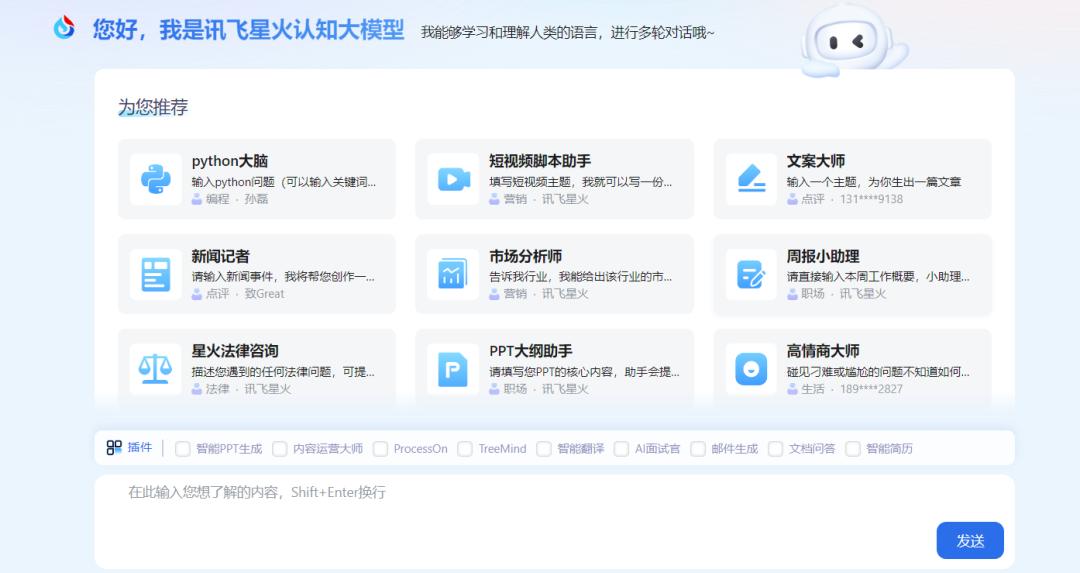Turn on the AI面试官 plugin checkbox
Screen dimensions: 1080x573
click(x=621, y=449)
